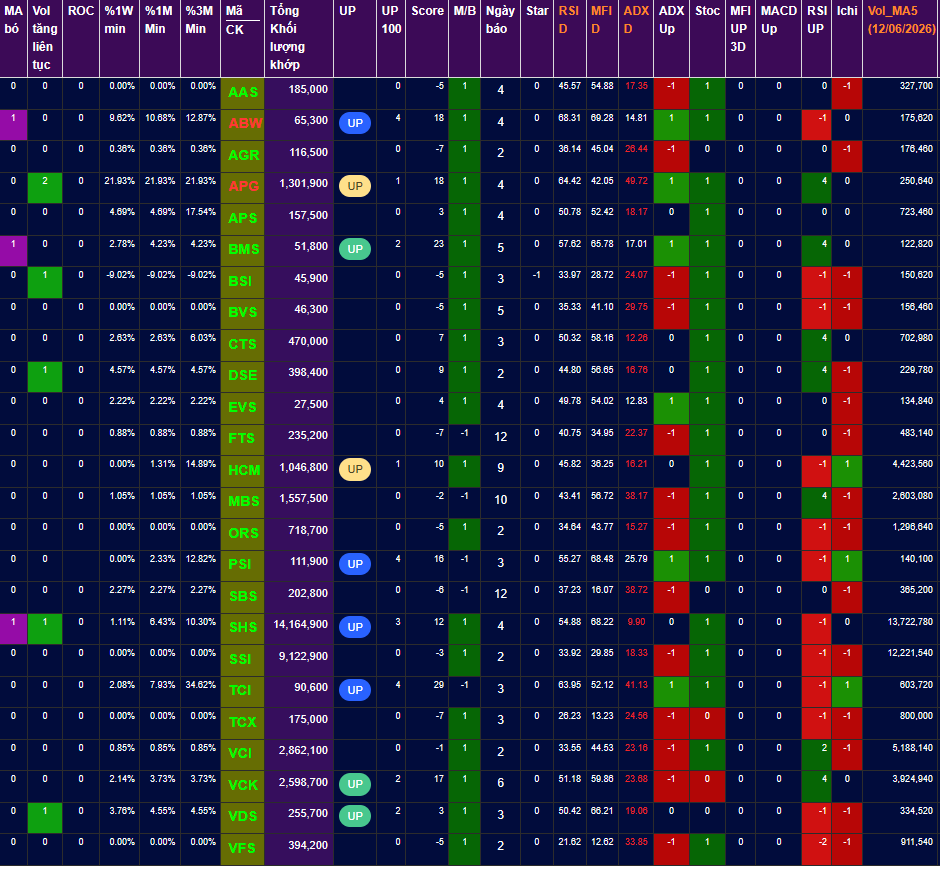
Task: Click the yellow UP badge for APG
Action: tap(355, 186)
